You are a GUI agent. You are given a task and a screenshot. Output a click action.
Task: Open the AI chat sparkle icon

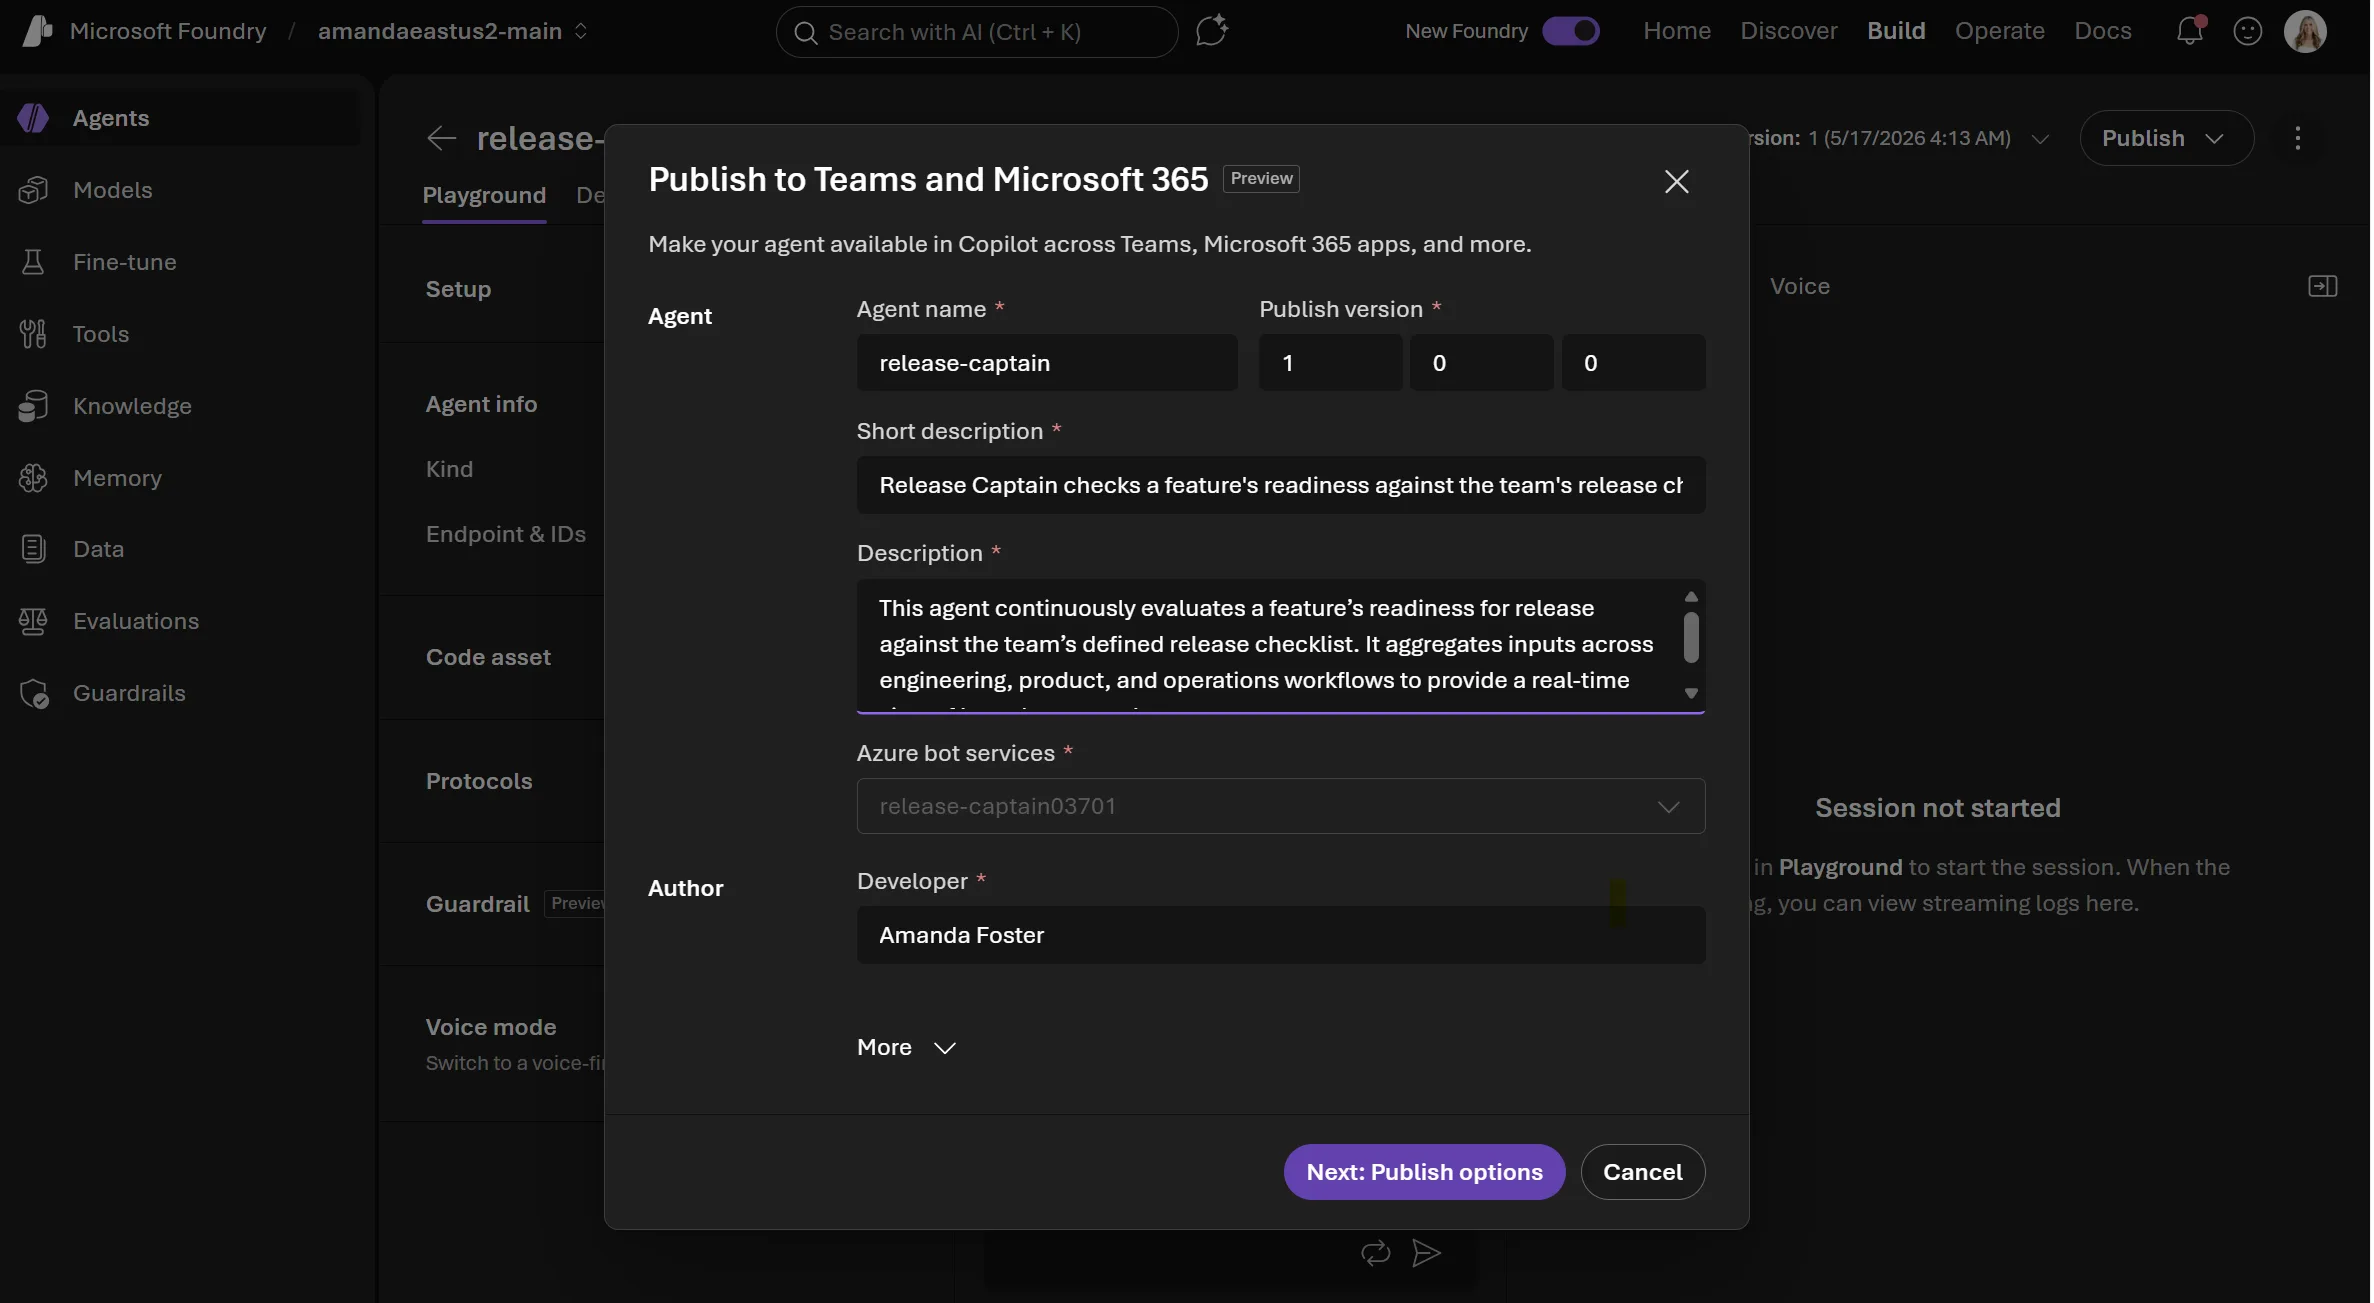(1211, 31)
